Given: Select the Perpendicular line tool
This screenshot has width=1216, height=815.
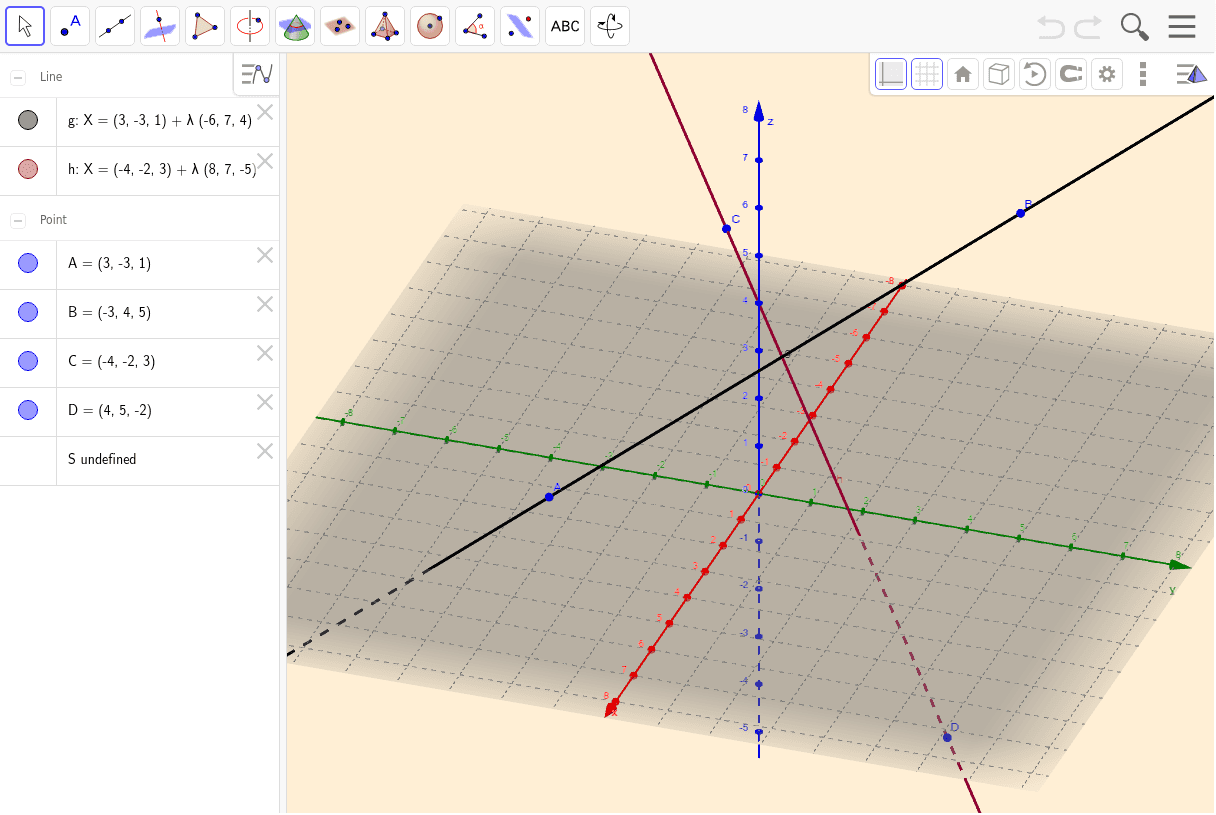Looking at the screenshot, I should (x=160, y=26).
